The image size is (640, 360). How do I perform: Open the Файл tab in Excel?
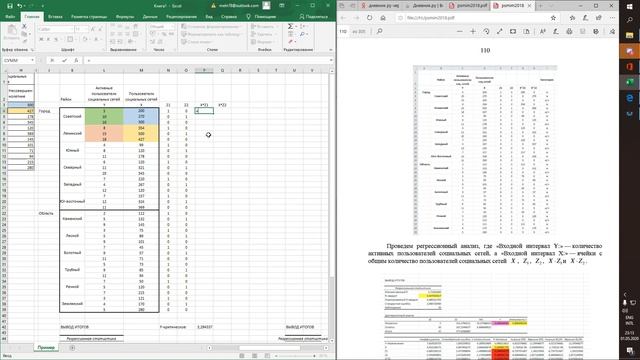click(10, 17)
